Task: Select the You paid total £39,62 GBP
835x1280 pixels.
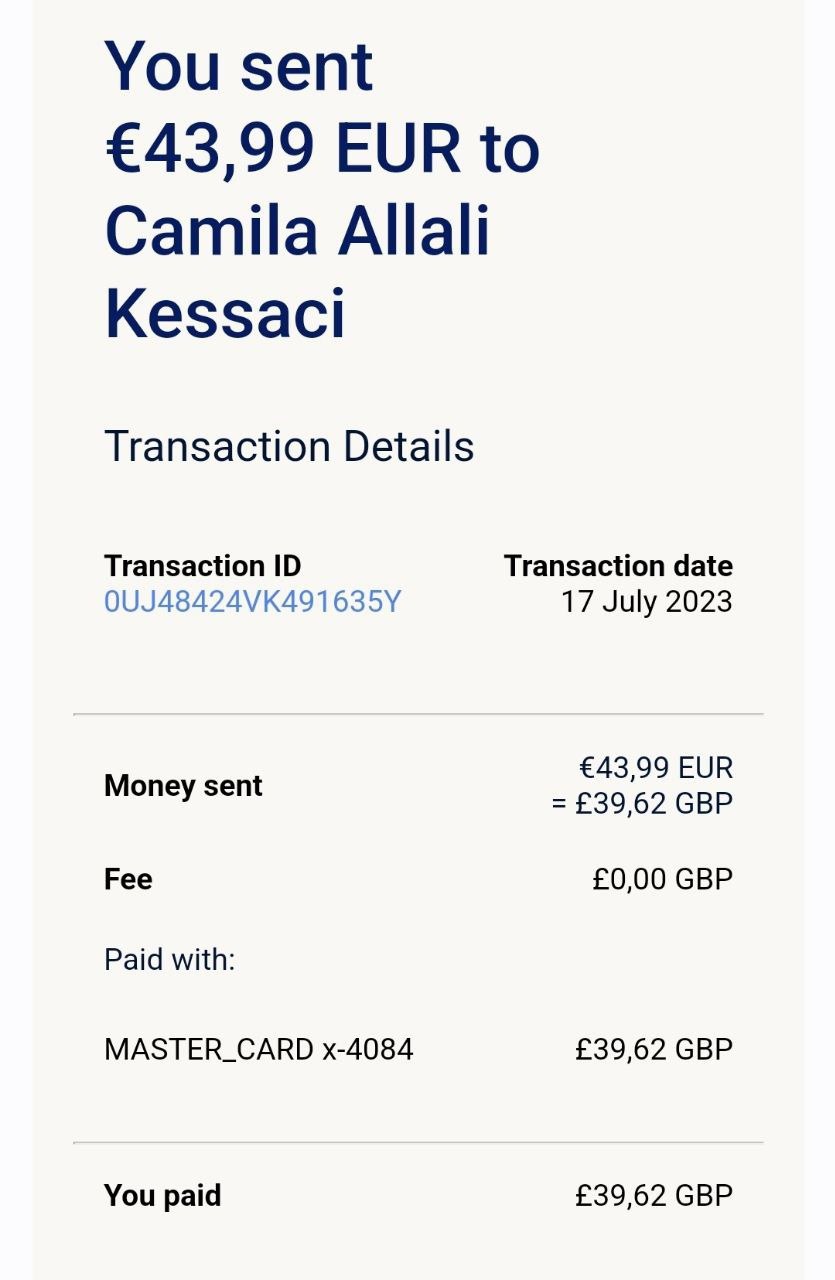Action: coord(654,1196)
